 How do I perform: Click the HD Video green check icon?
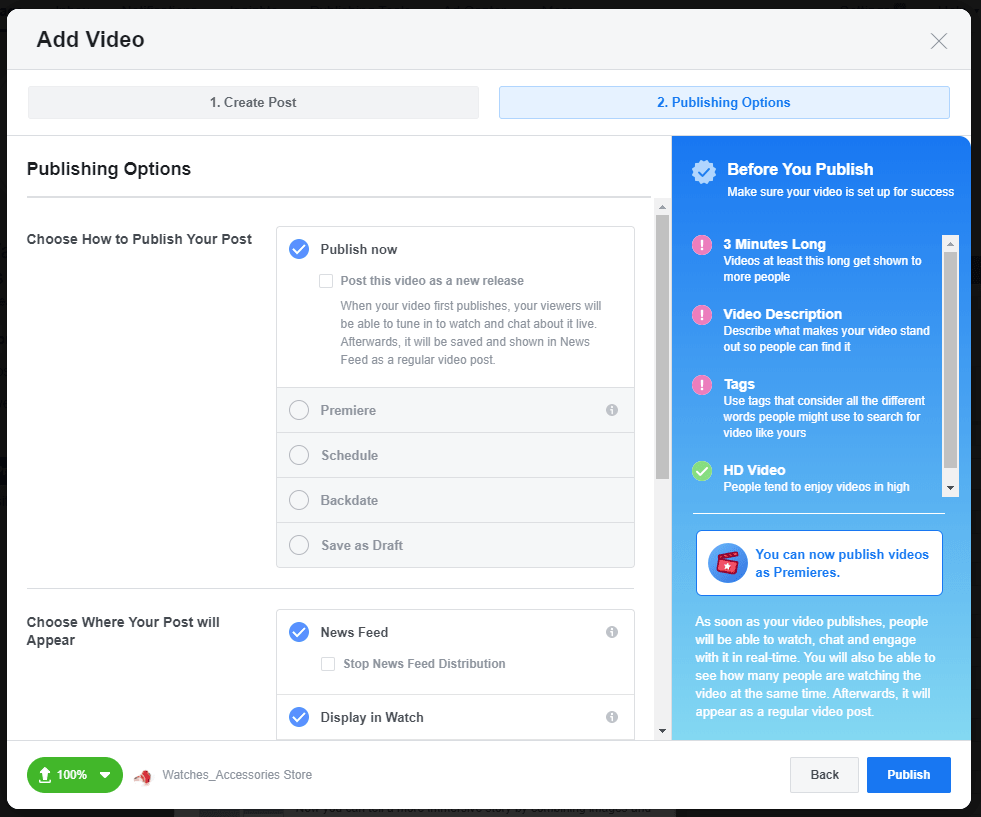pyautogui.click(x=702, y=471)
